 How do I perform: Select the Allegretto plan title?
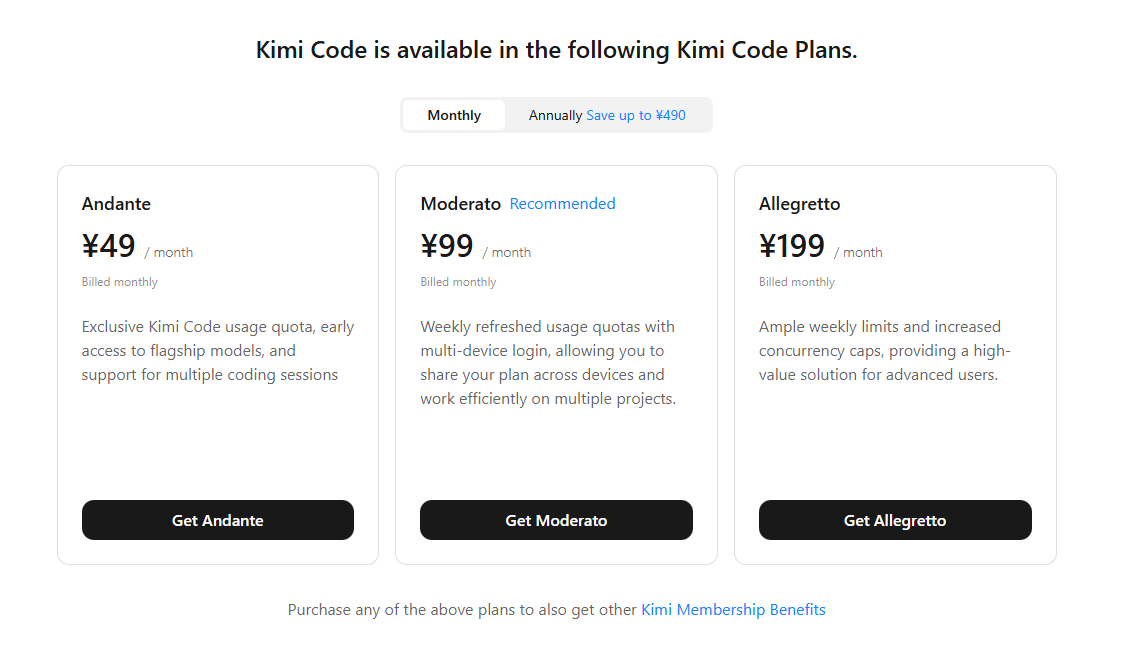pyautogui.click(x=800, y=204)
